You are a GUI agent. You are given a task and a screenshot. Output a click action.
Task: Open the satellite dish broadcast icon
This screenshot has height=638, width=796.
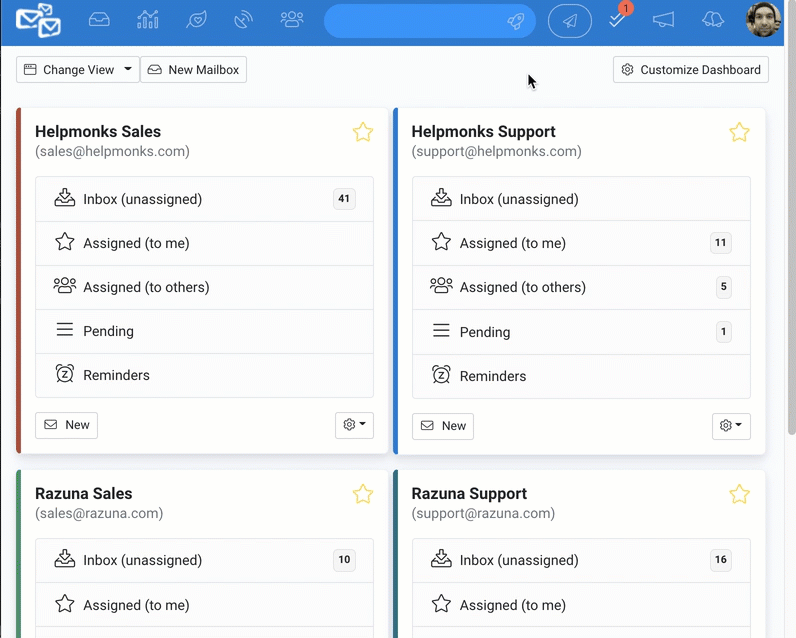tap(244, 20)
